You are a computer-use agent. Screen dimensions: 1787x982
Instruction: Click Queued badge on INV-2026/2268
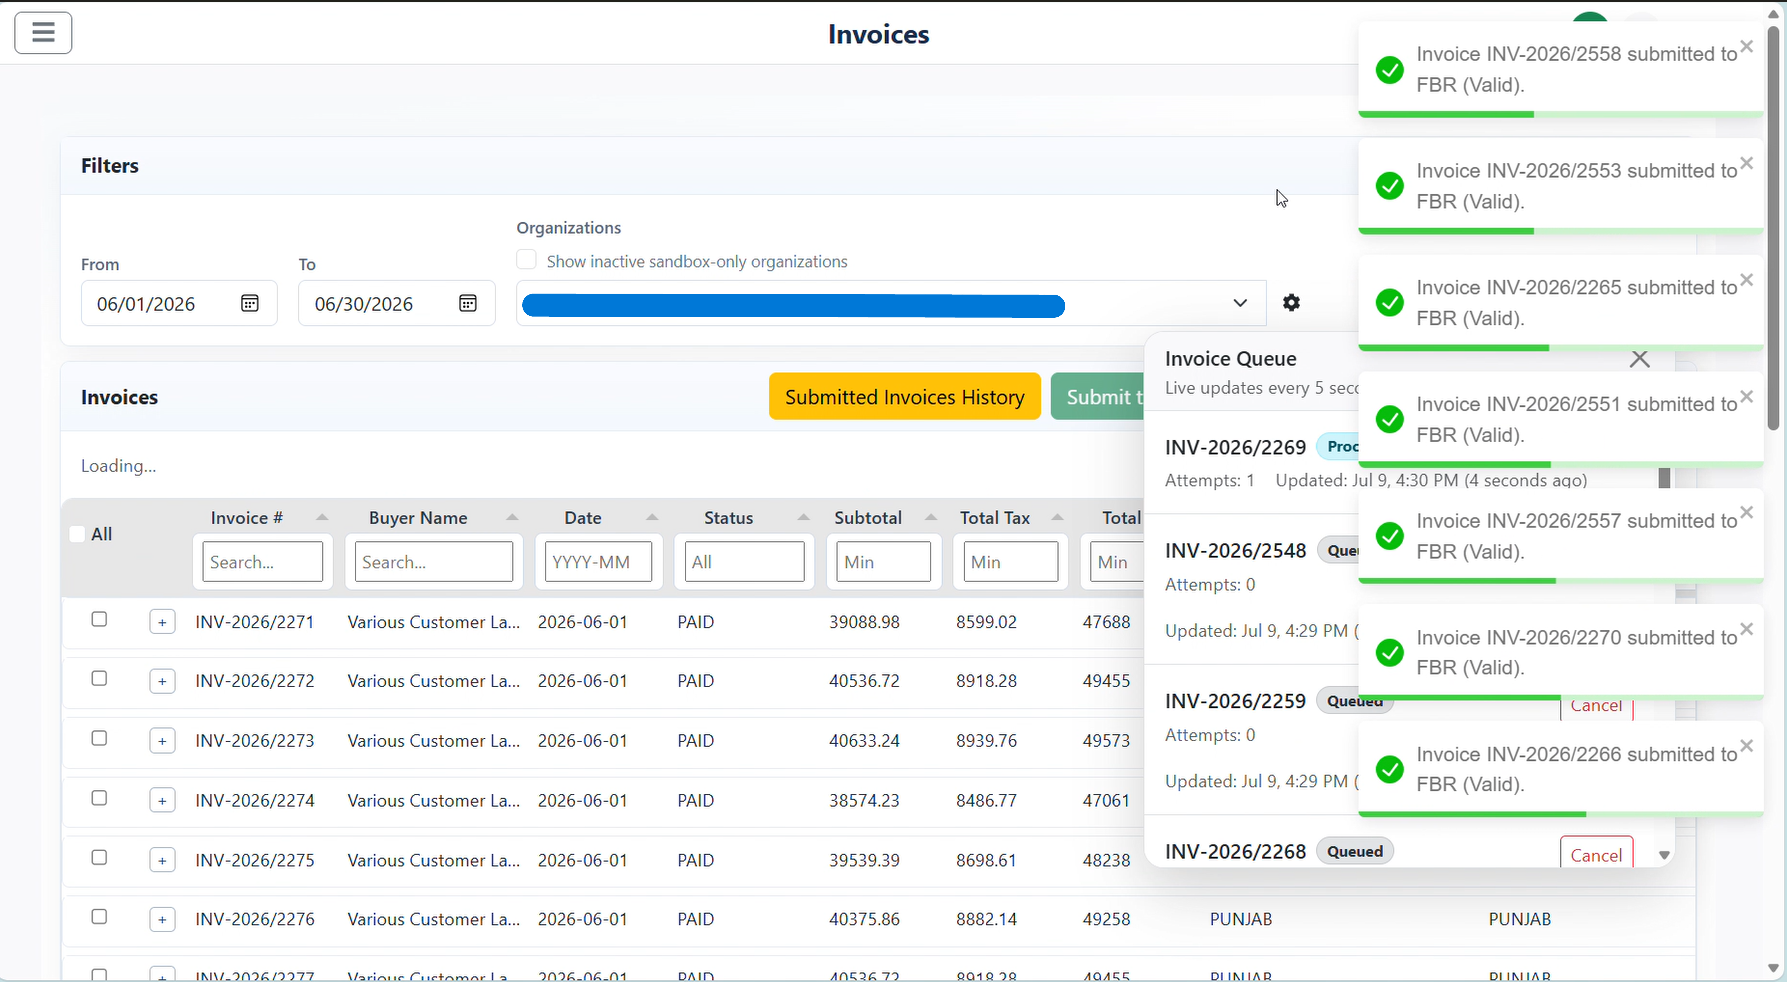(x=1355, y=851)
